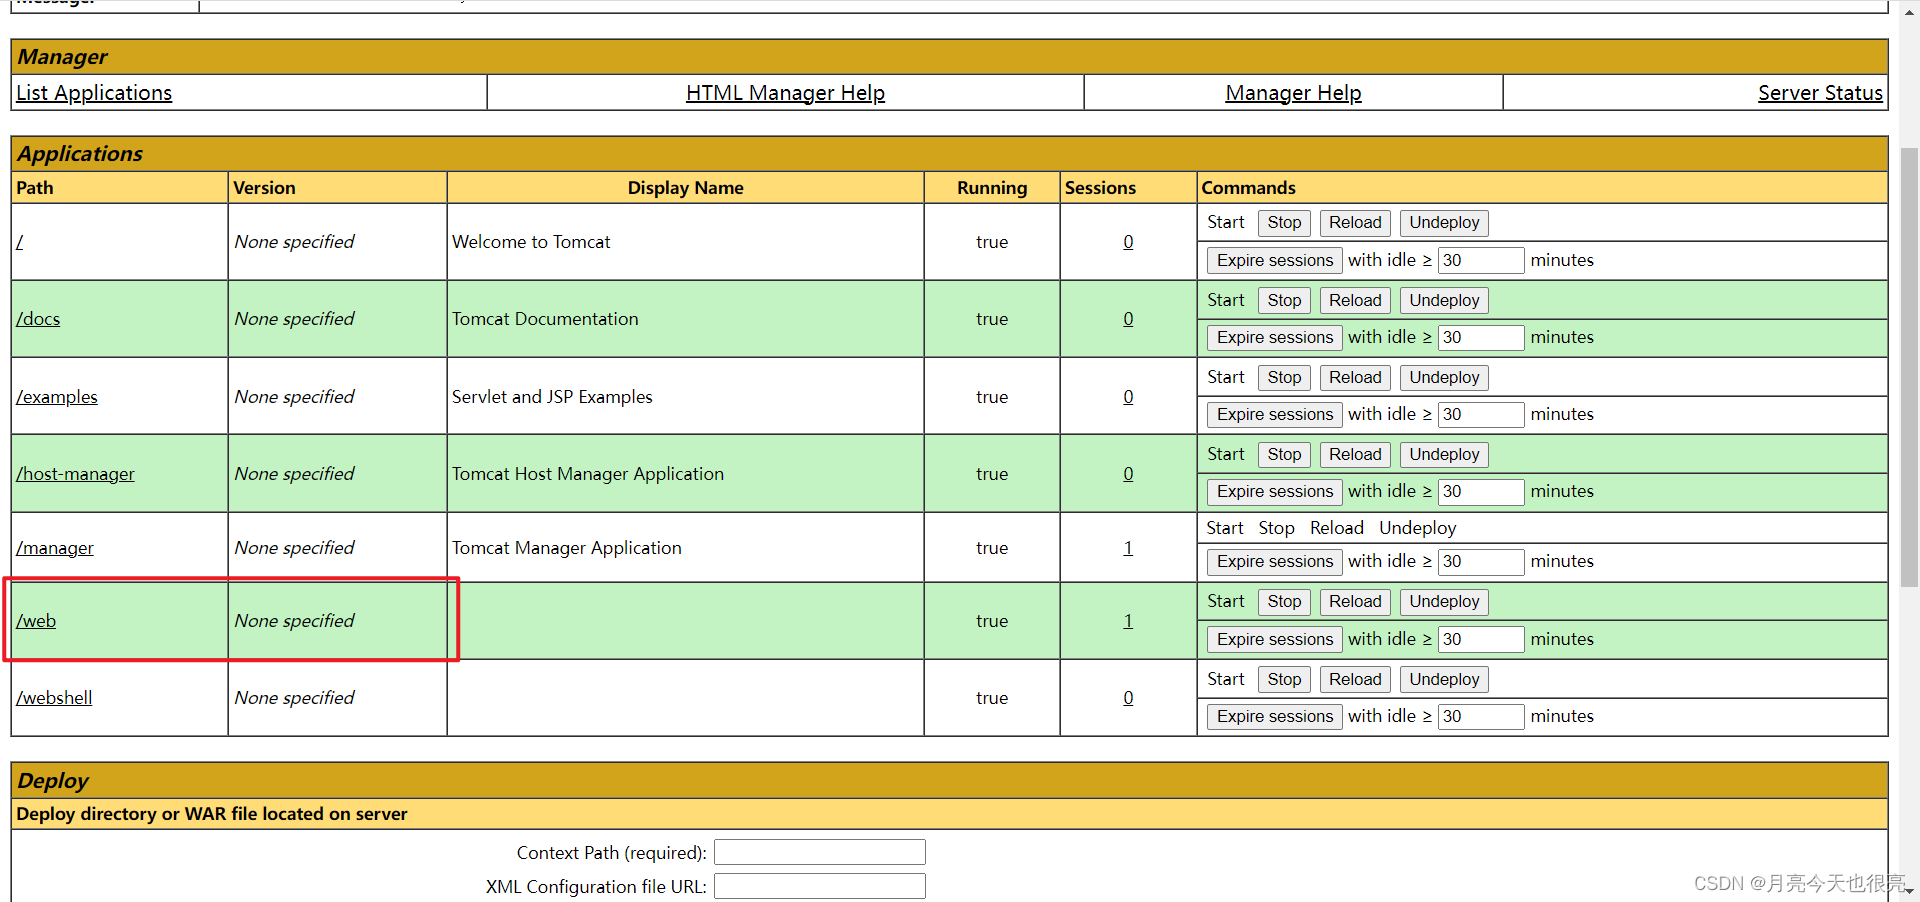Expire sessions for /manager
This screenshot has width=1920, height=902.
point(1275,562)
